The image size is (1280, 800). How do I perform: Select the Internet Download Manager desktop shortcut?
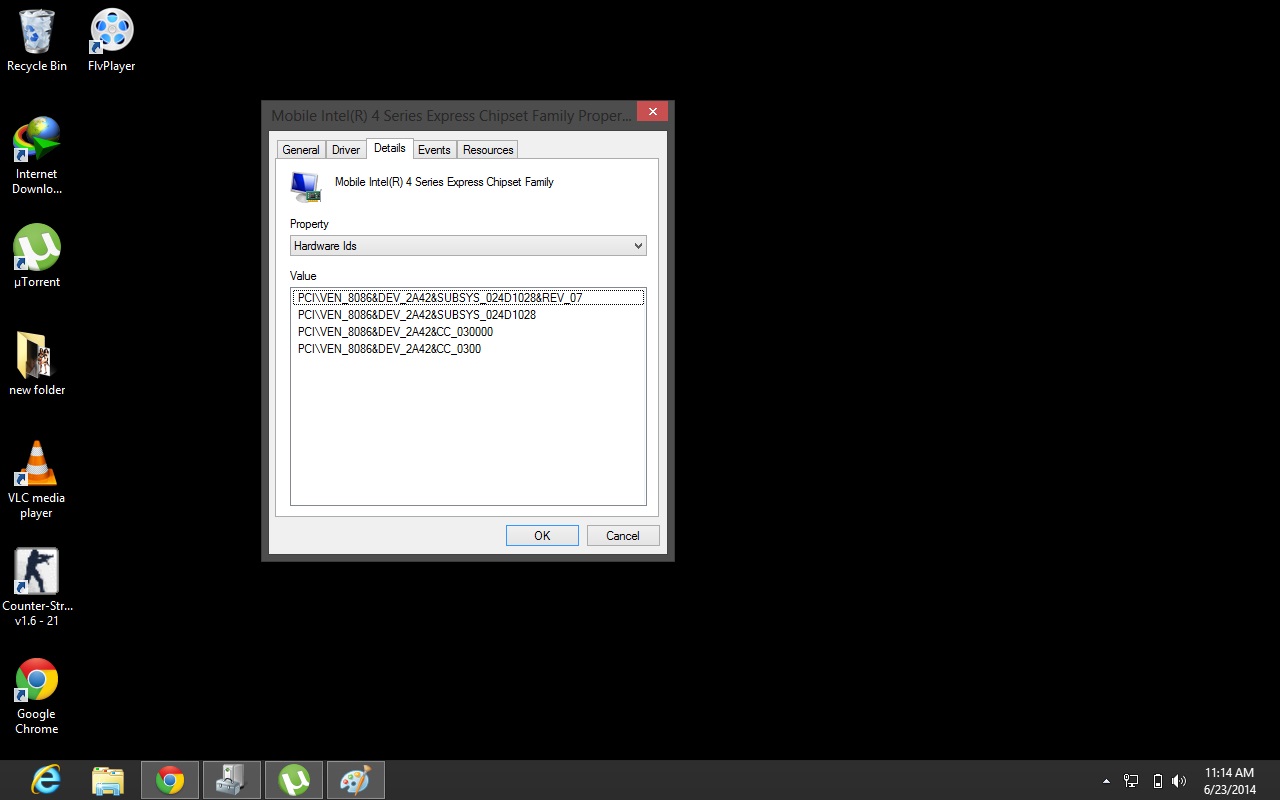click(37, 156)
